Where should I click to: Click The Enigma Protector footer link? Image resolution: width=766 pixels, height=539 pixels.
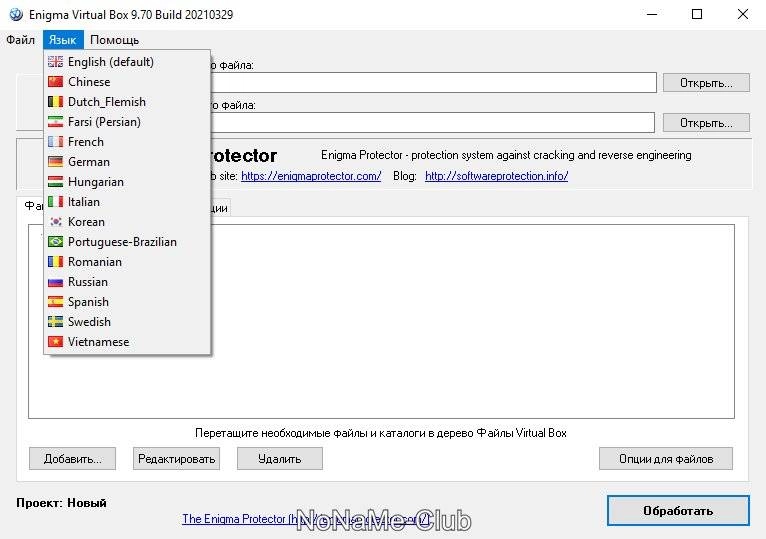coord(306,518)
